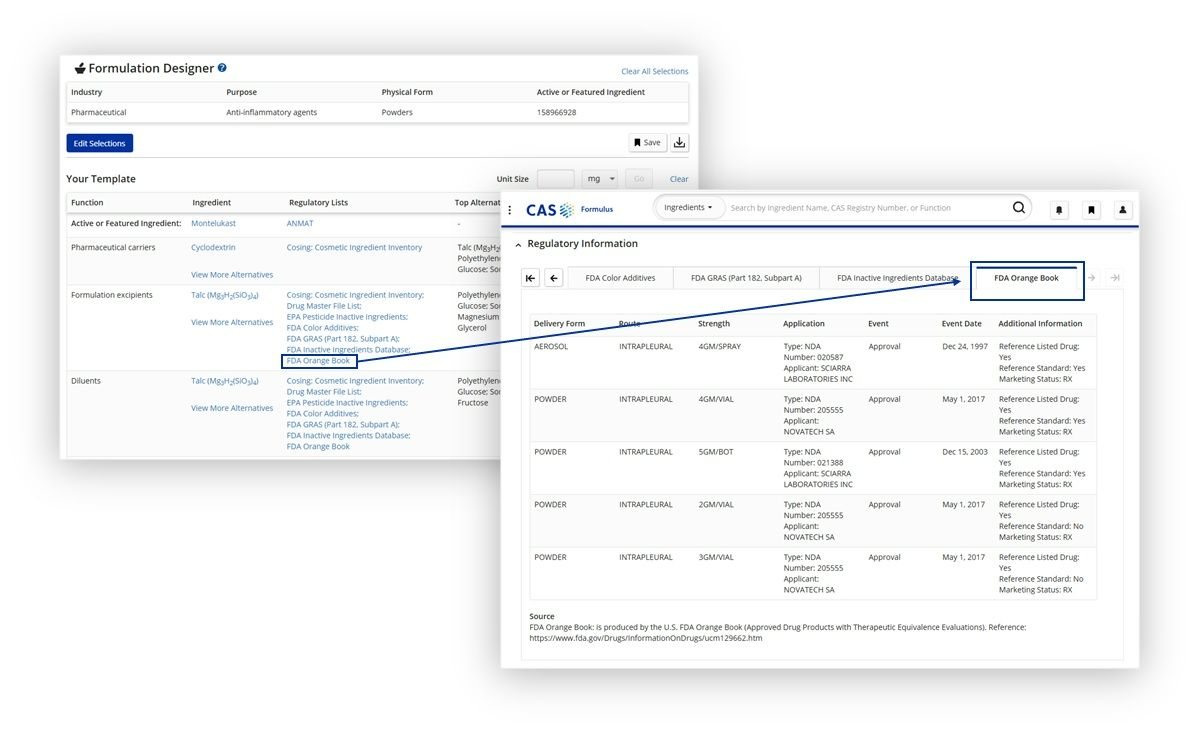Open the Cyclodextrin ingredient link
The image size is (1199, 734).
[213, 248]
